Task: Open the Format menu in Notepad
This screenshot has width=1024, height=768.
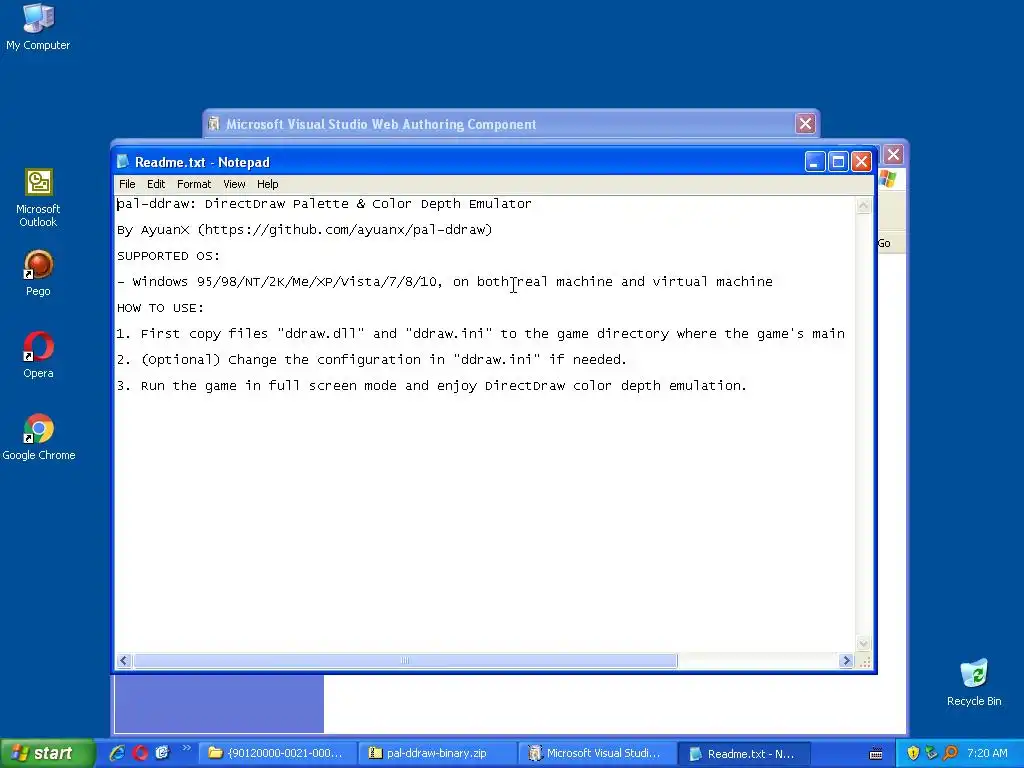Action: [194, 184]
